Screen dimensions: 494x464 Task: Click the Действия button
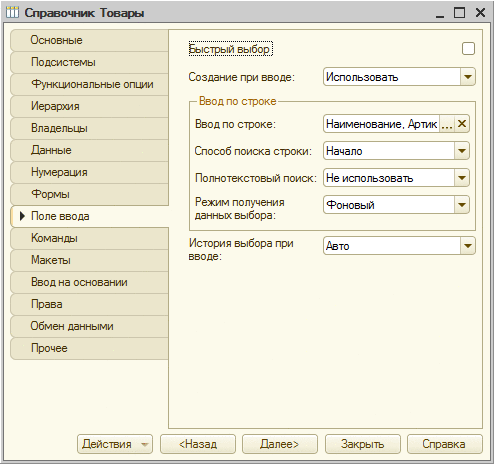(115, 444)
